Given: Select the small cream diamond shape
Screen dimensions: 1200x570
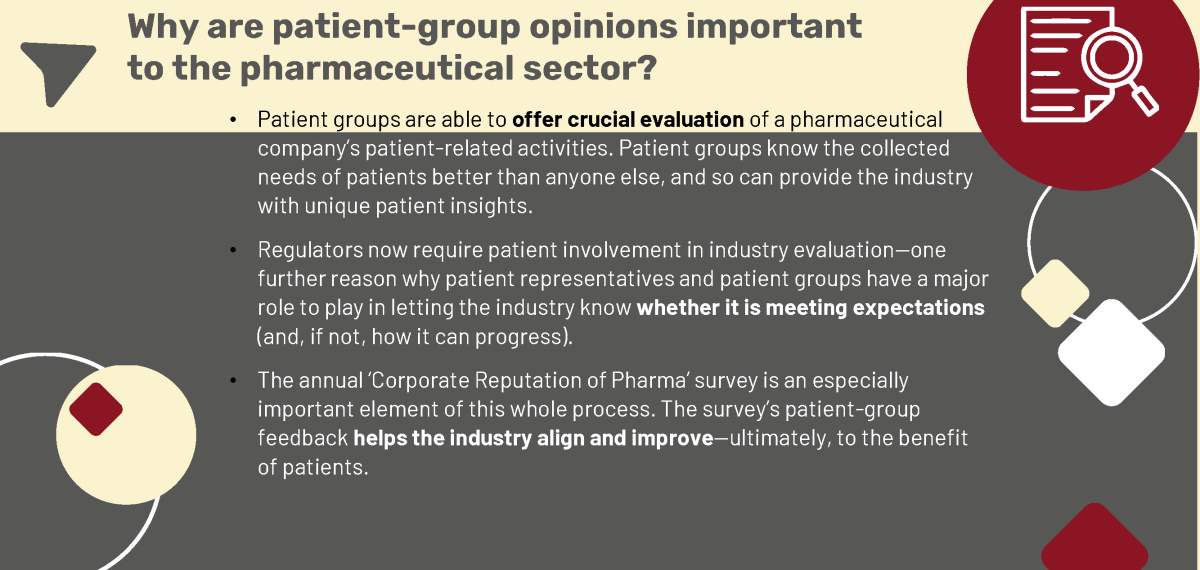Looking at the screenshot, I should point(1055,293).
